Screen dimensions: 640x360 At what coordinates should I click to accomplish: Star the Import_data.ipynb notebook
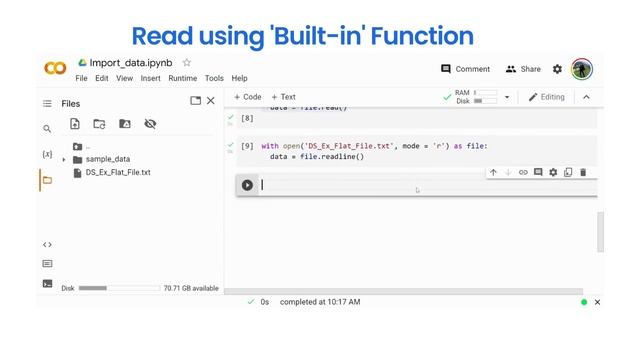coord(187,62)
